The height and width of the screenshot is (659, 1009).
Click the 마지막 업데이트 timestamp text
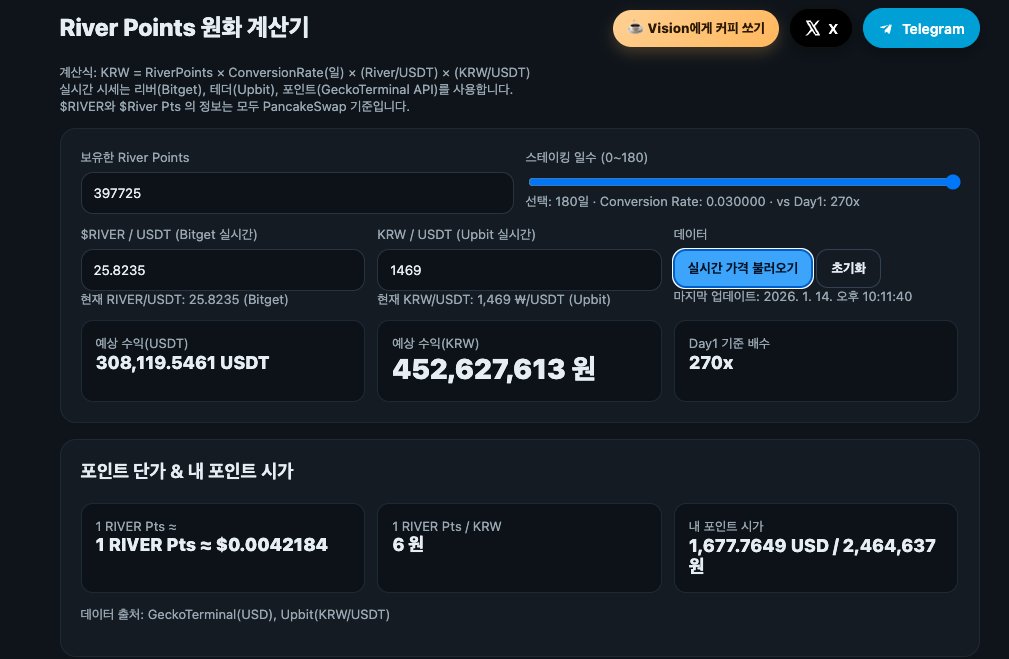pyautogui.click(x=793, y=297)
